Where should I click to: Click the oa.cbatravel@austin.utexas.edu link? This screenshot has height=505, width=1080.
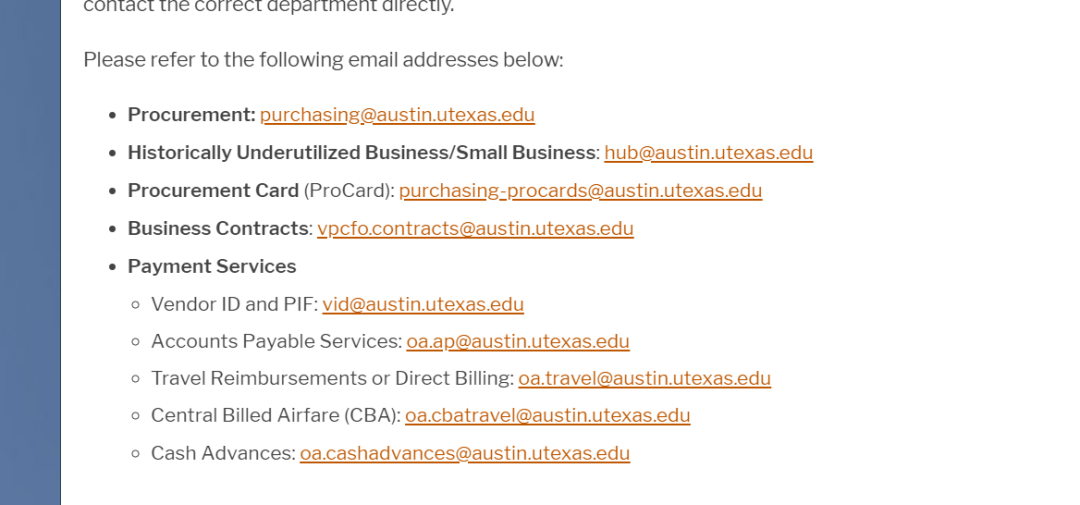(x=547, y=416)
